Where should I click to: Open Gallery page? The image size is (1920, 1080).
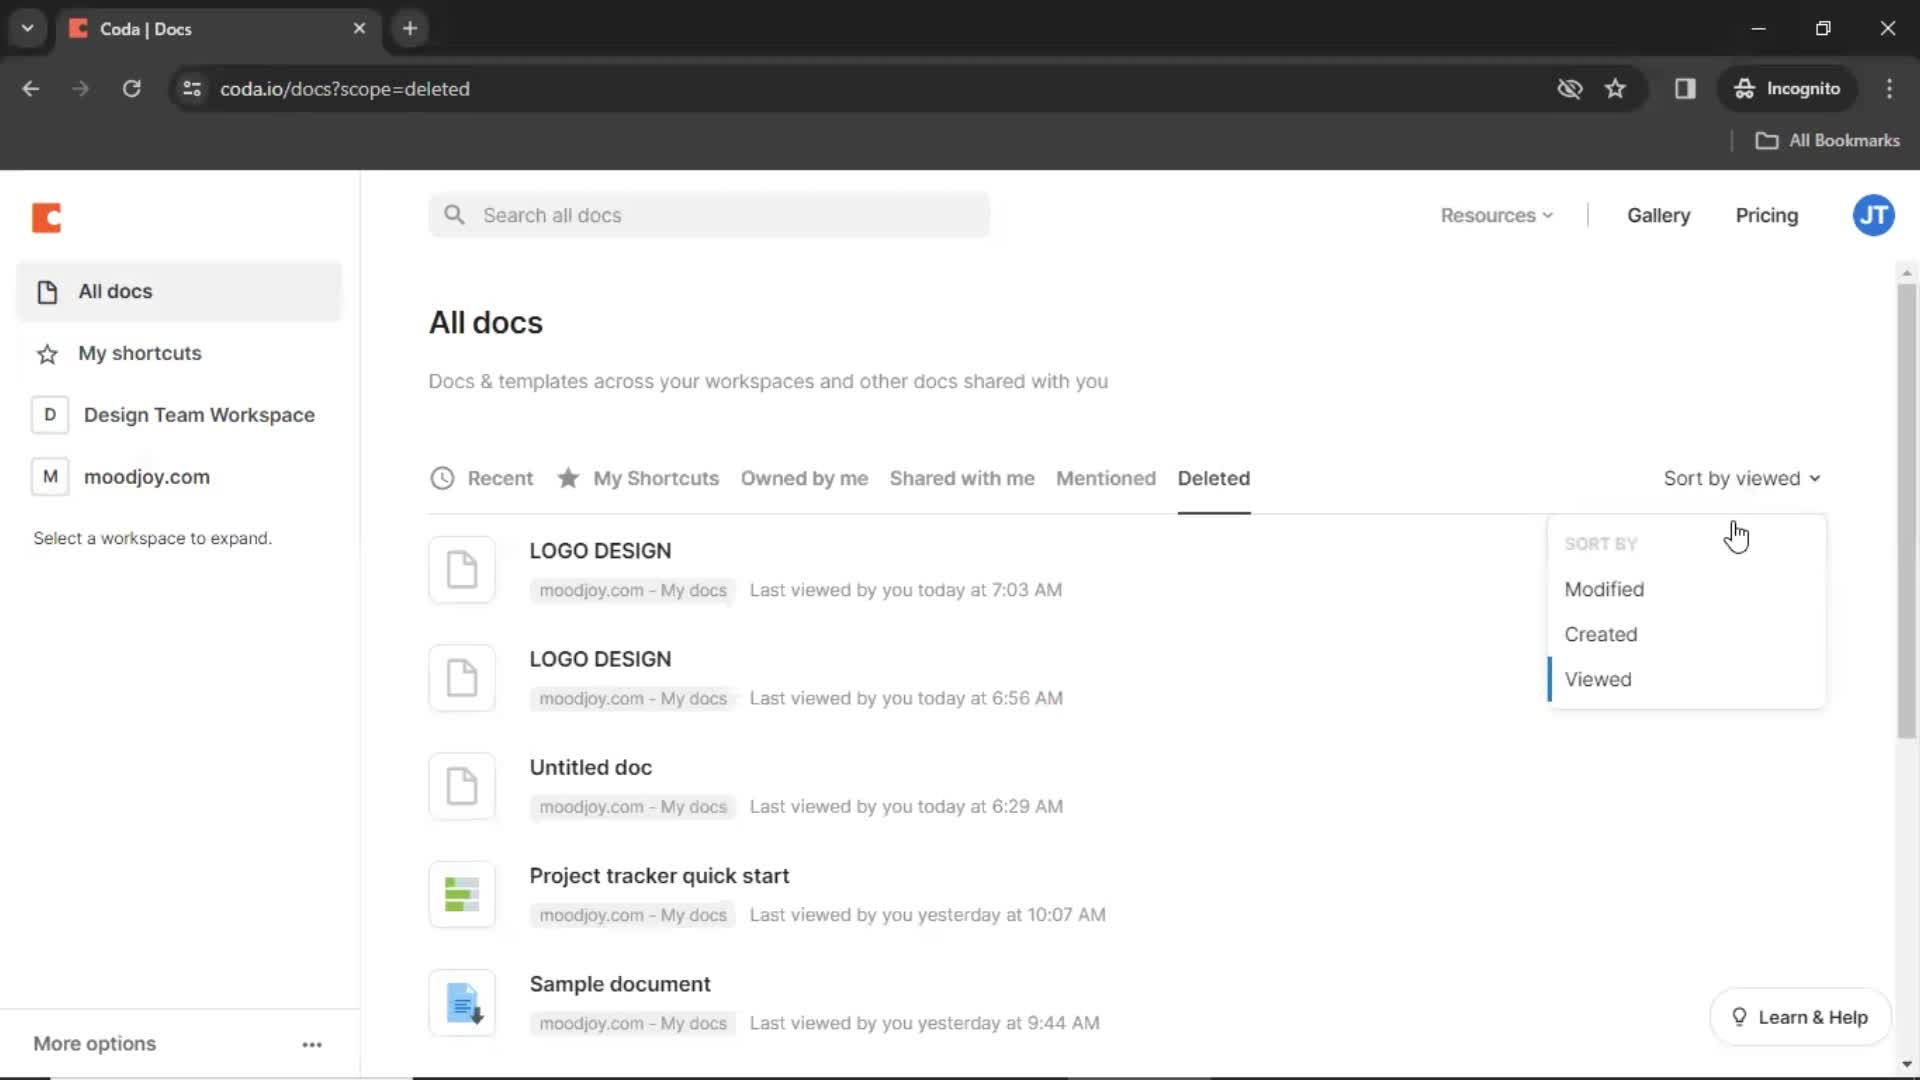click(1658, 215)
